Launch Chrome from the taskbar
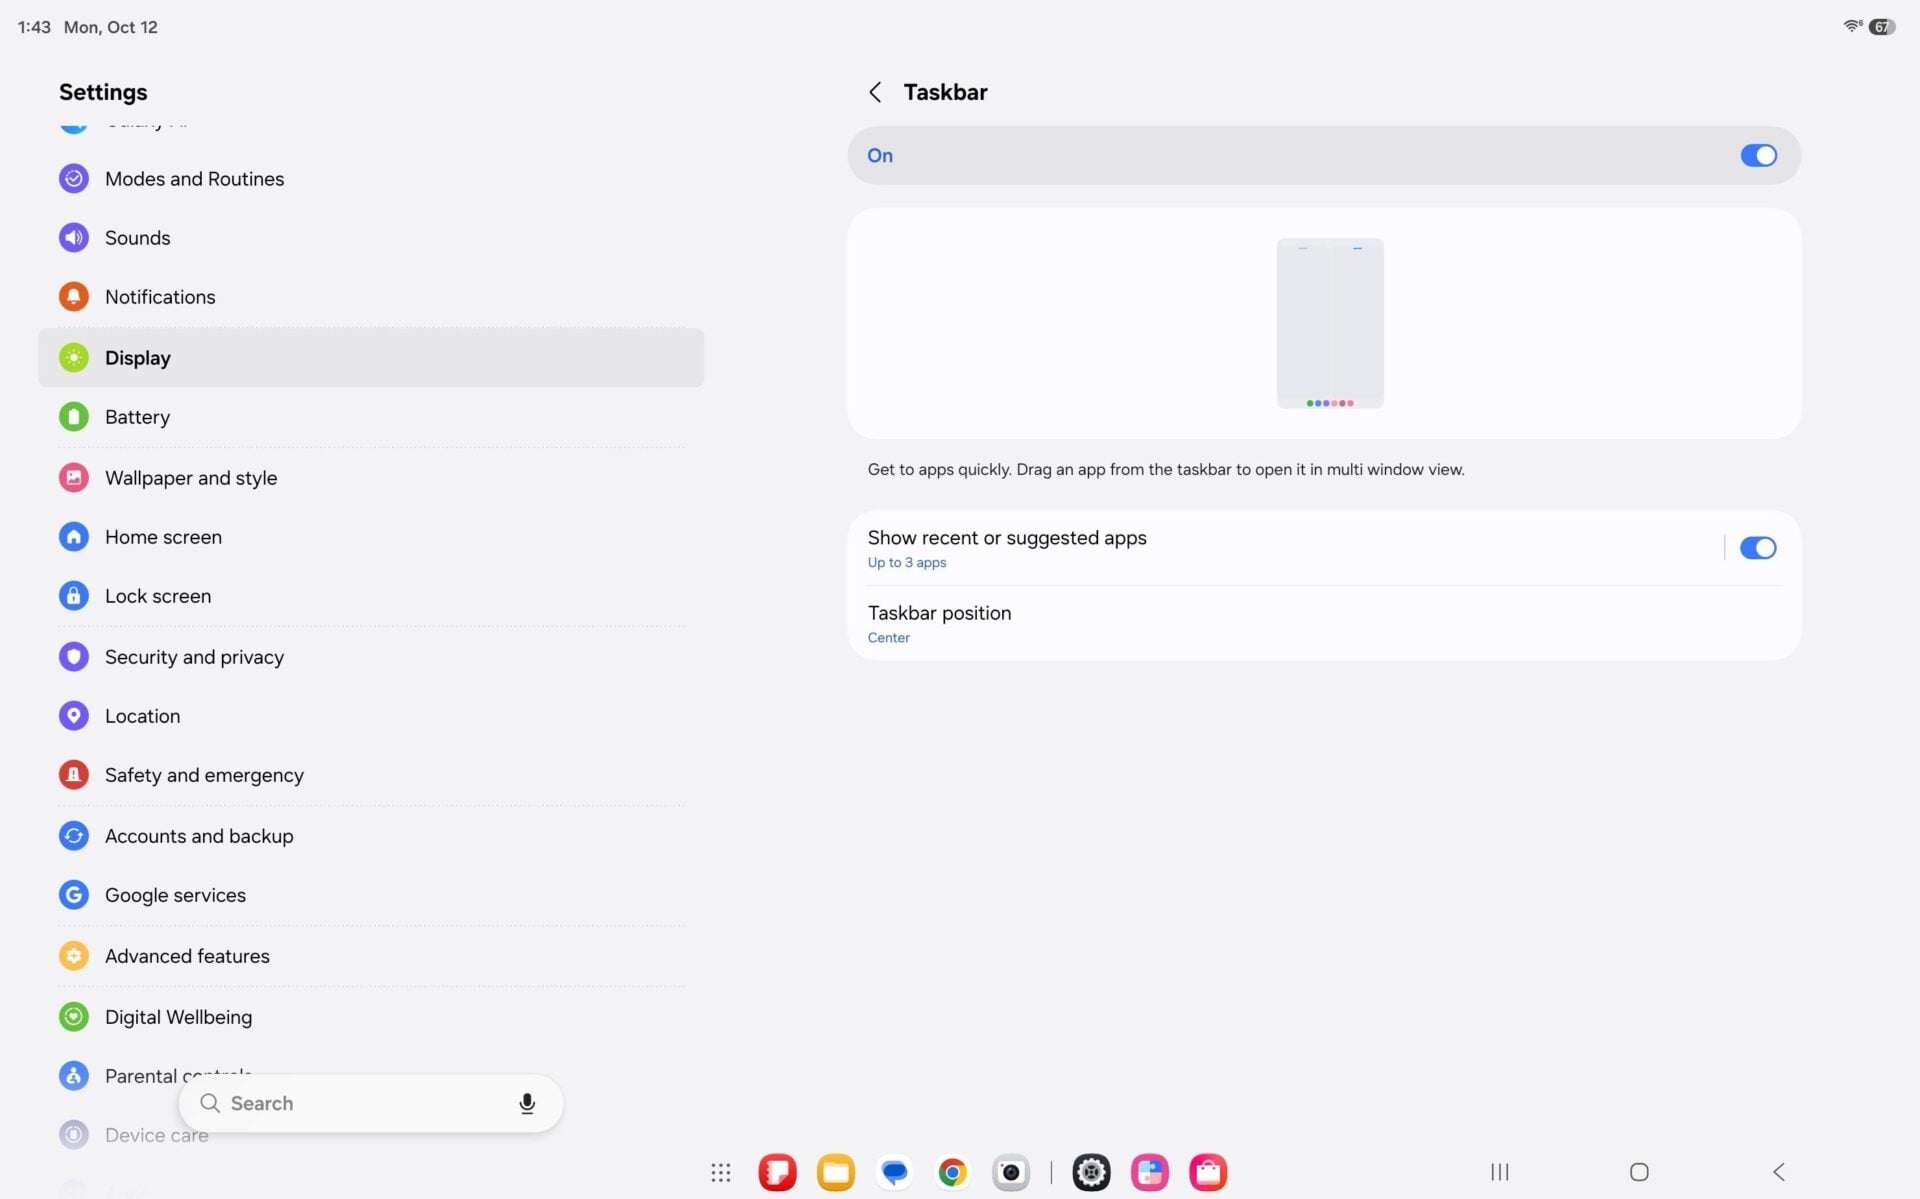Image resolution: width=1920 pixels, height=1199 pixels. 953,1172
